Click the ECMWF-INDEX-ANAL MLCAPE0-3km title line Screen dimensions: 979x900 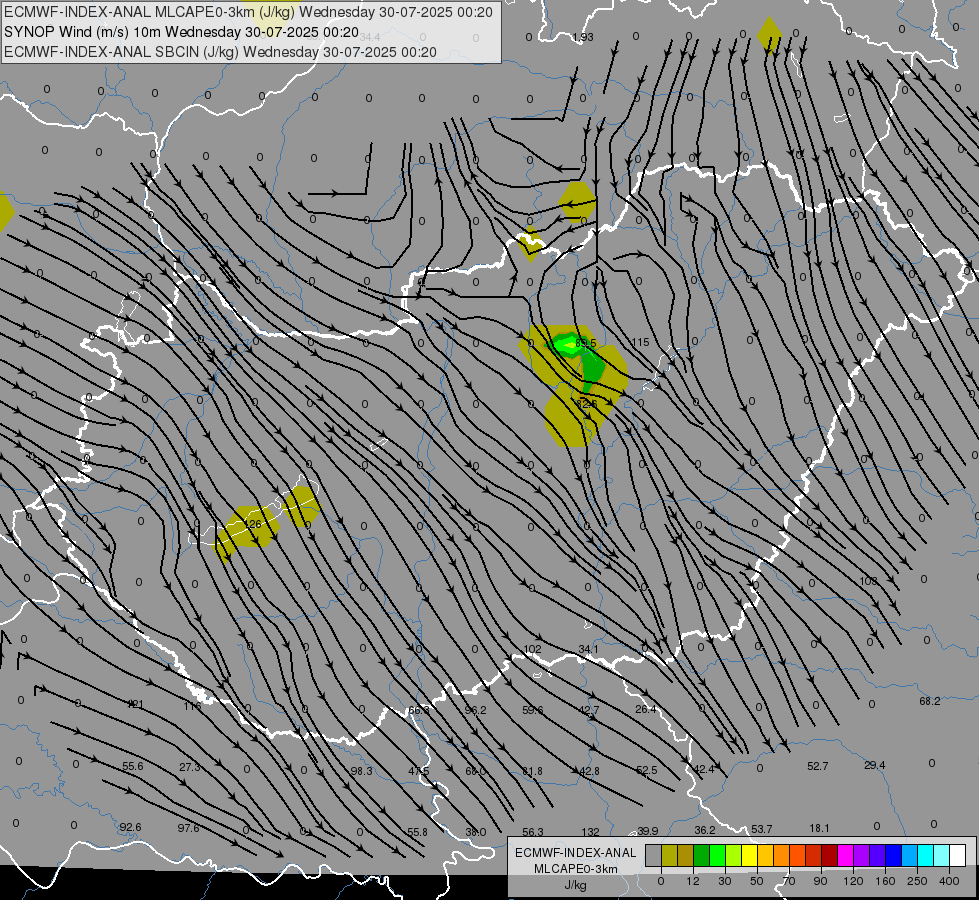(x=248, y=12)
